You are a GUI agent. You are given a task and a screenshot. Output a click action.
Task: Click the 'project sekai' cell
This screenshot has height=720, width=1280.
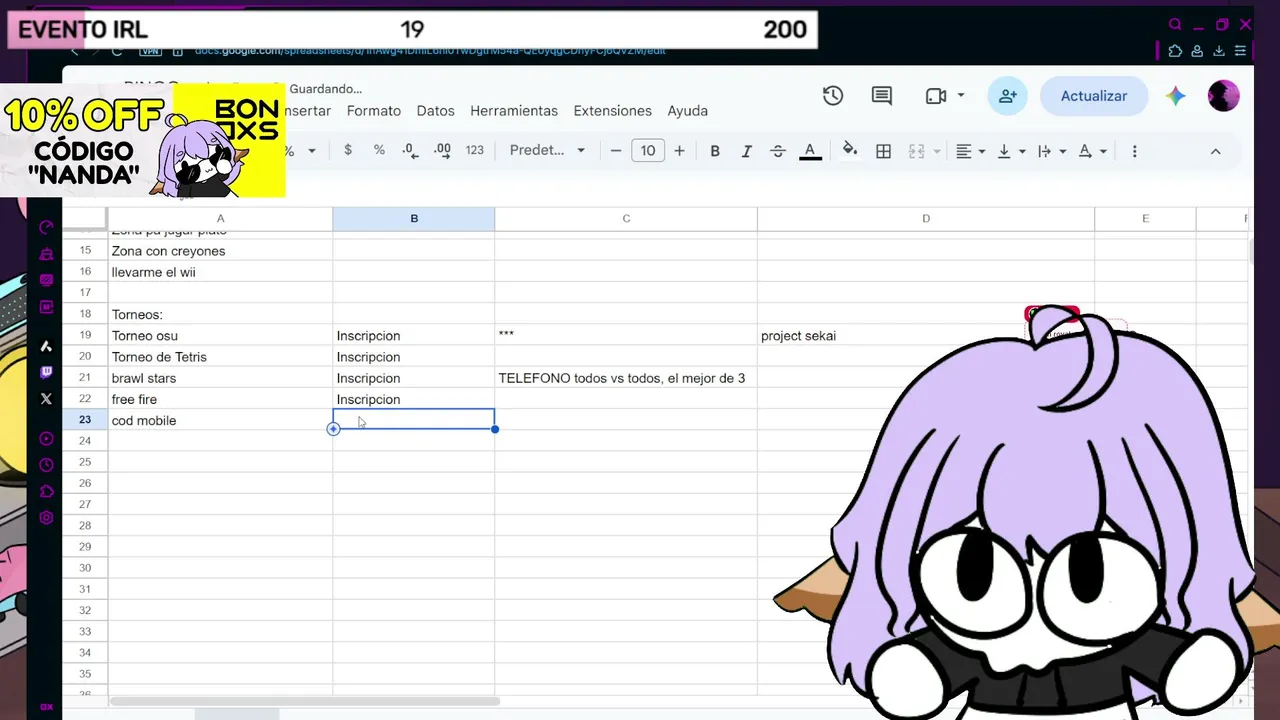[x=926, y=336]
